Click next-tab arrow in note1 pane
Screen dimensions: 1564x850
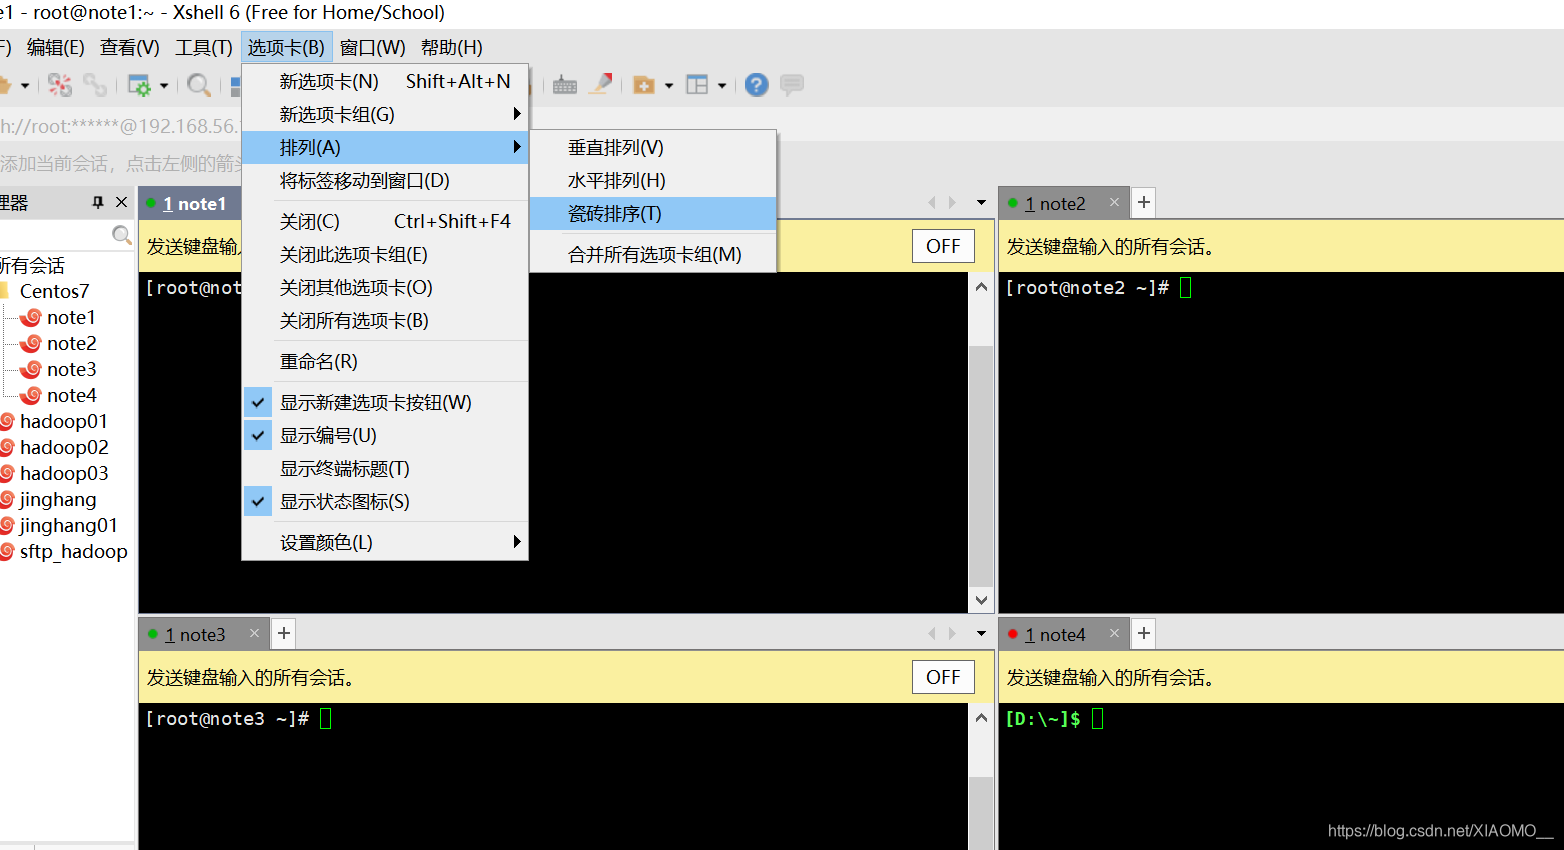952,202
